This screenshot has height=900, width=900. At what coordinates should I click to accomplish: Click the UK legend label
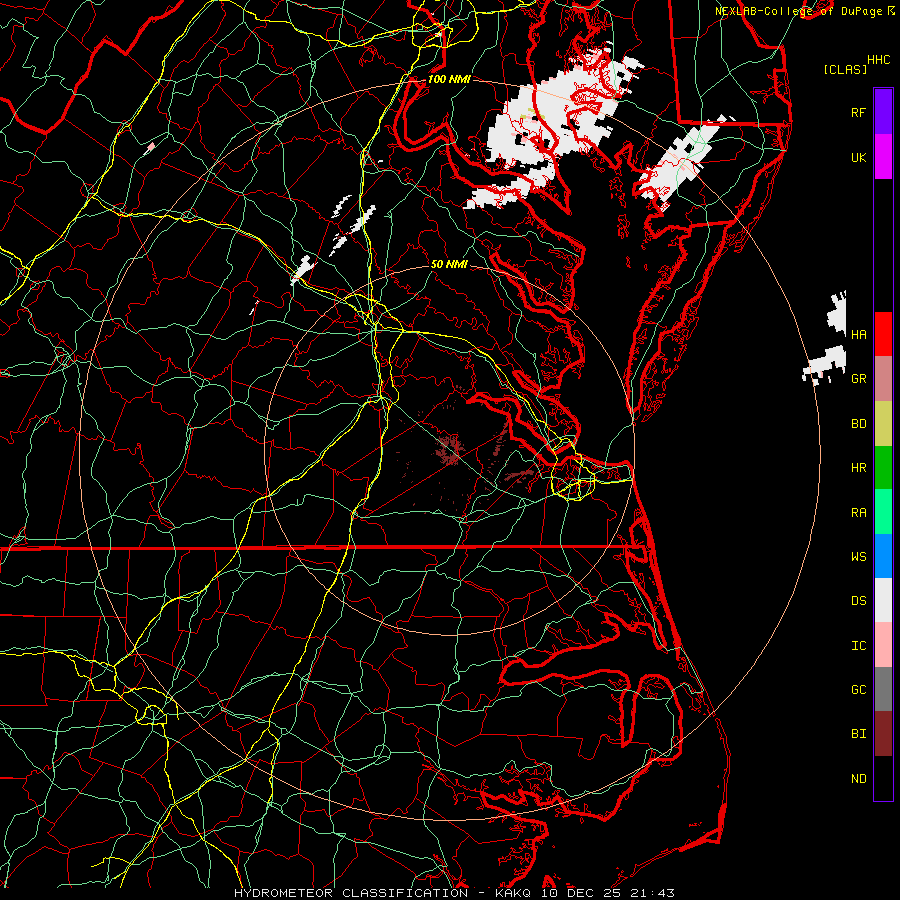(859, 157)
